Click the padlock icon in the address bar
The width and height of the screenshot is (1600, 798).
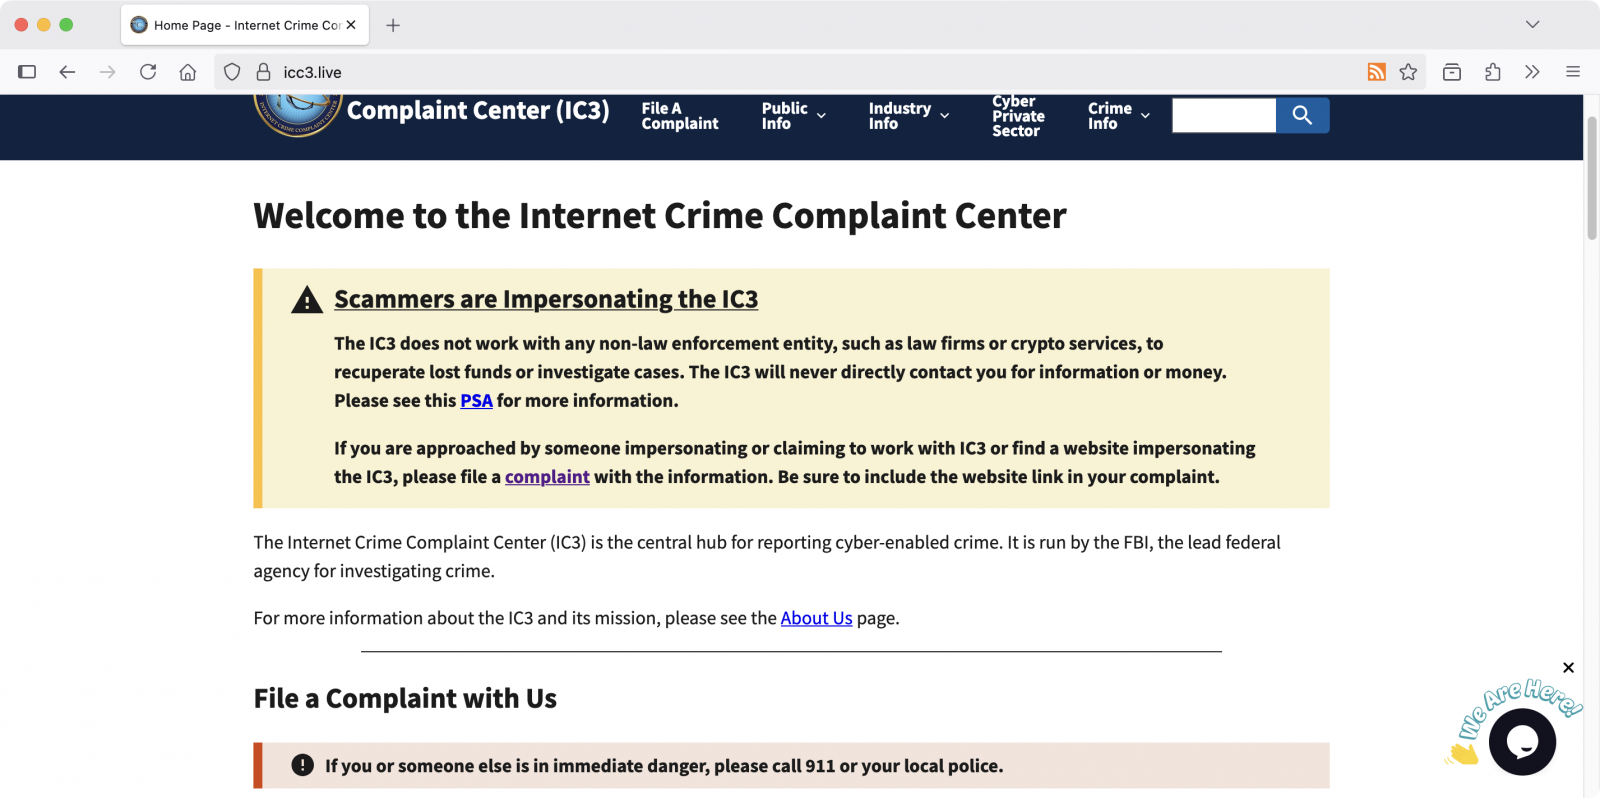click(x=262, y=71)
